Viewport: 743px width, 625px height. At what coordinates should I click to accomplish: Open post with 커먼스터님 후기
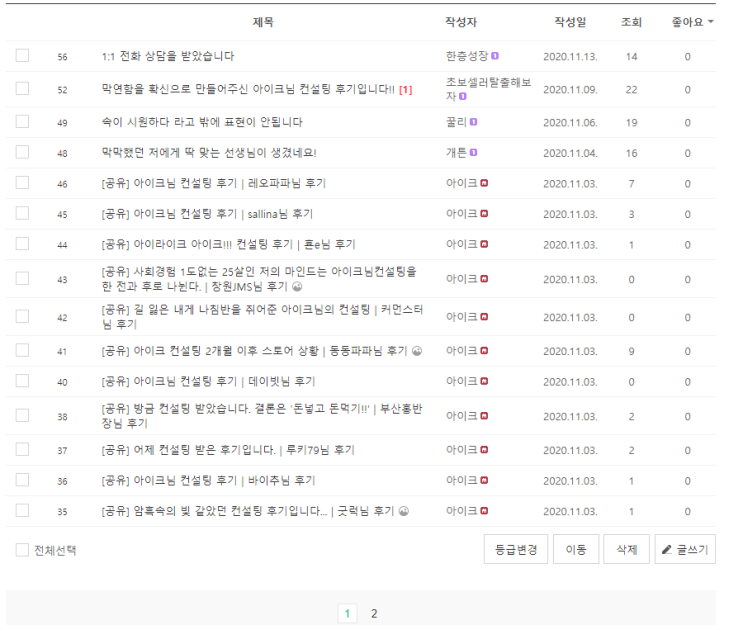point(262,317)
